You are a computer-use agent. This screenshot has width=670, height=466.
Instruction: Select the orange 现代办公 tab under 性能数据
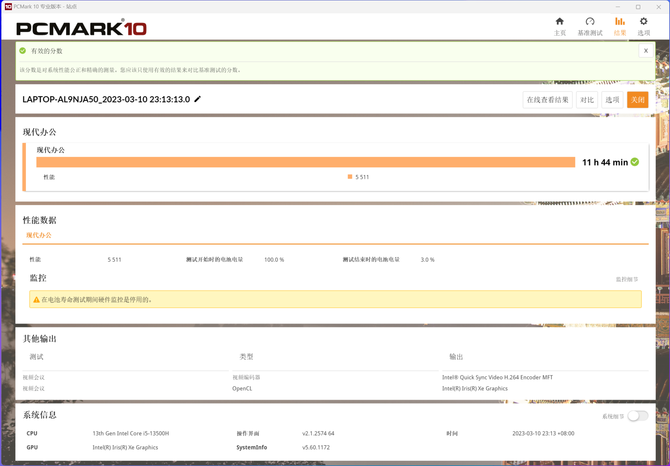click(x=38, y=235)
